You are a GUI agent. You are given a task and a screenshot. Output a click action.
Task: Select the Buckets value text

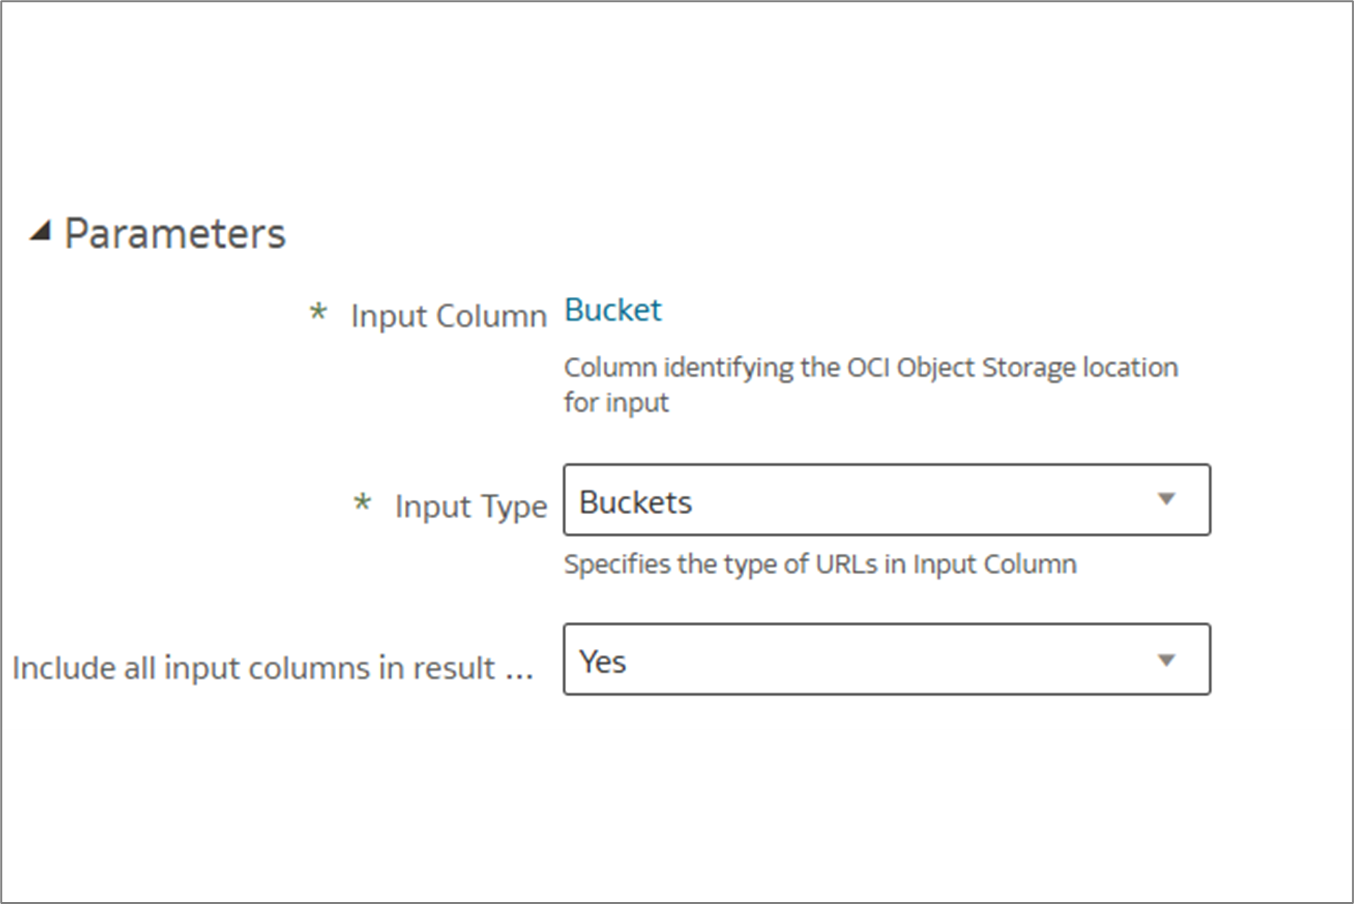(x=636, y=502)
